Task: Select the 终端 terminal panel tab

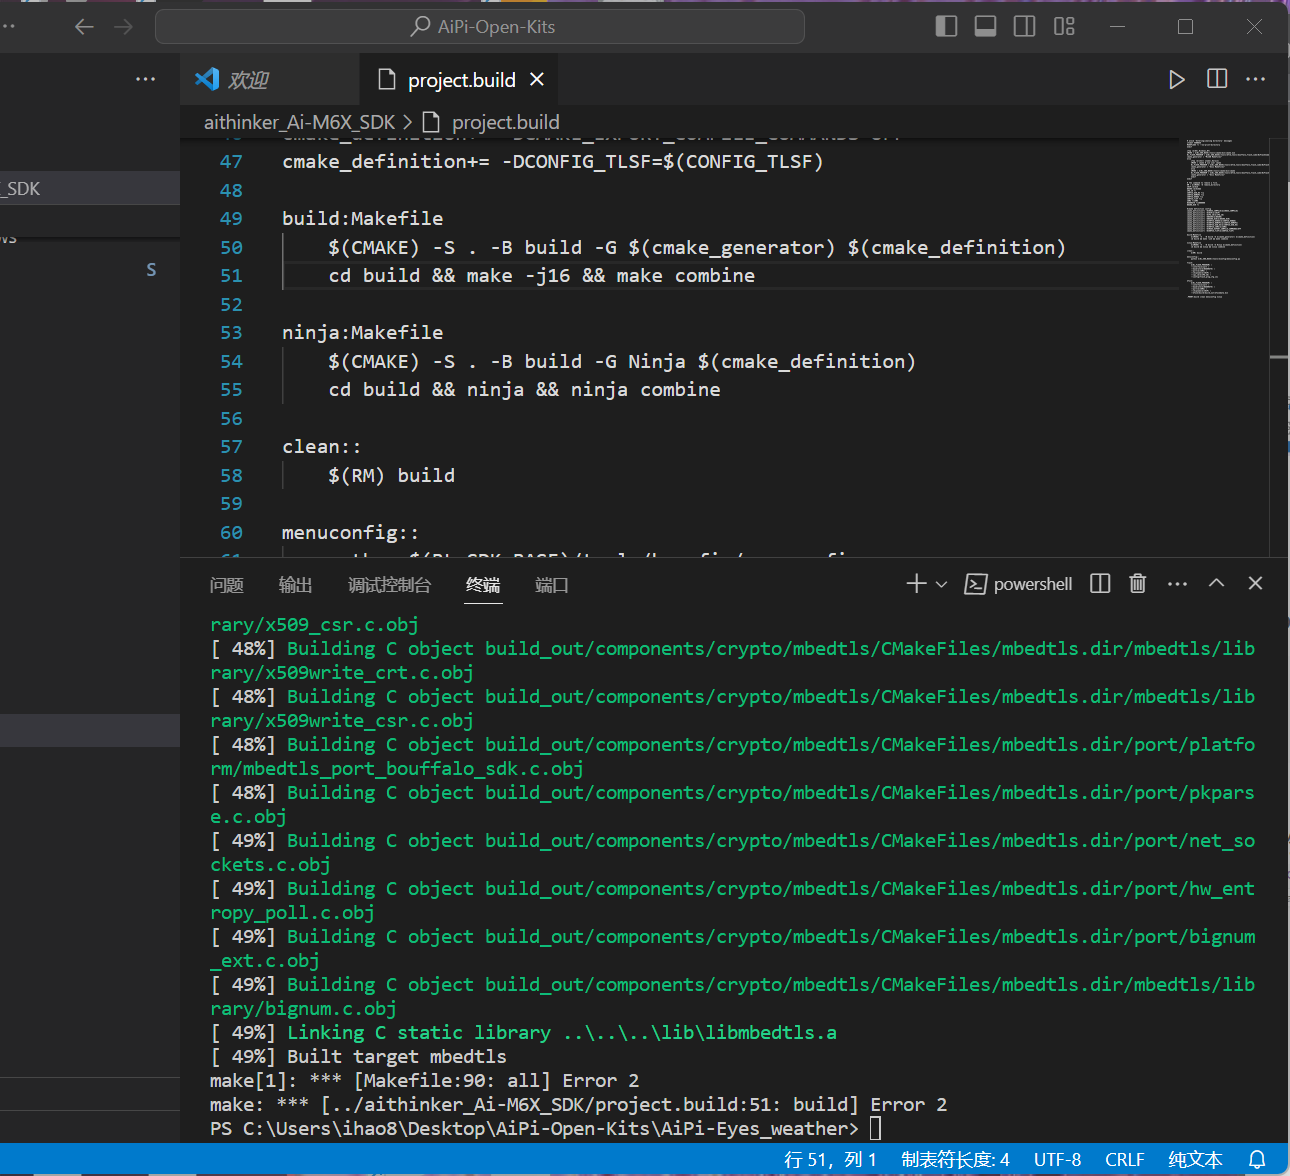Action: coord(483,585)
